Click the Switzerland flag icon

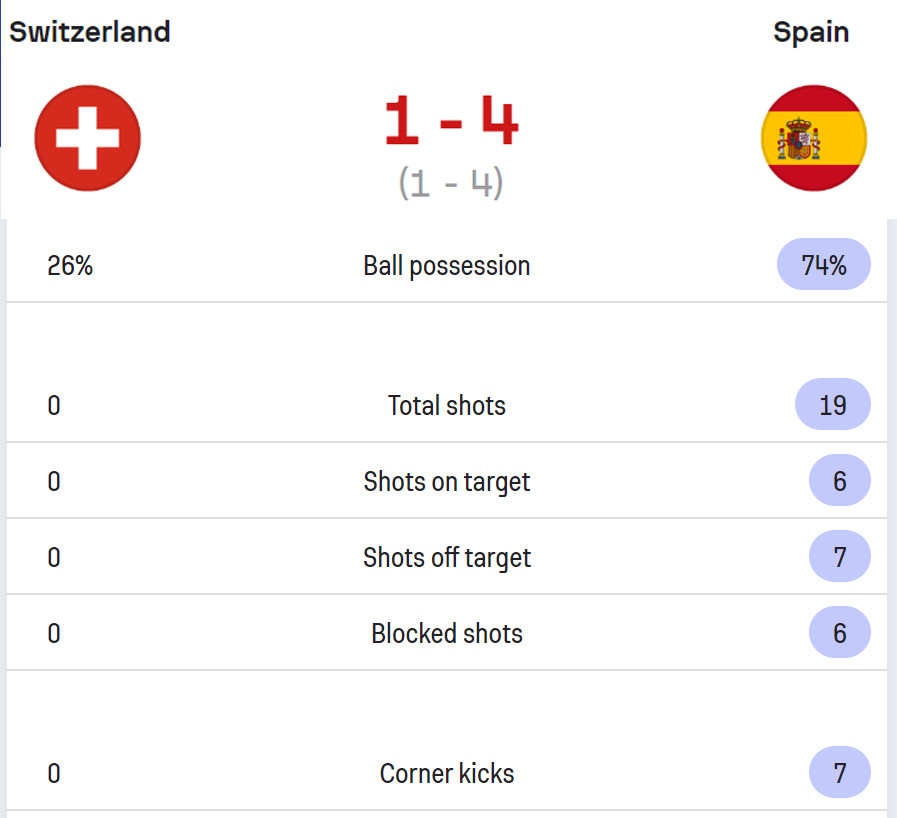[87, 138]
